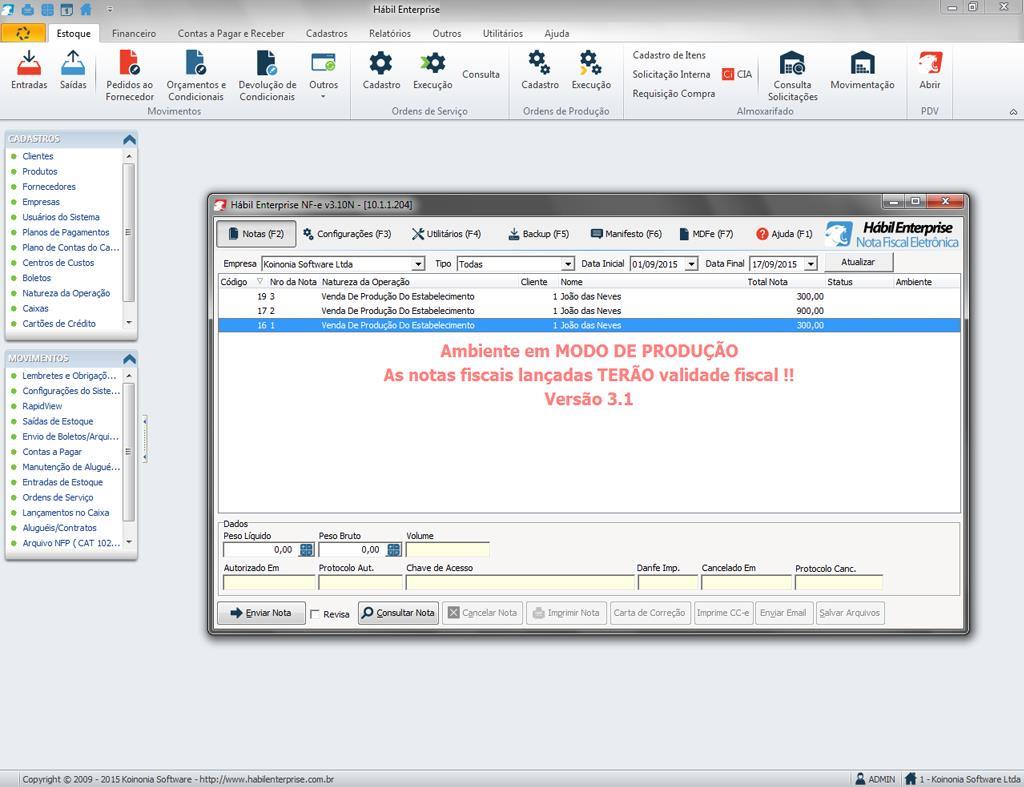This screenshot has height=787, width=1024.
Task: Click the Volume input field
Action: [447, 550]
